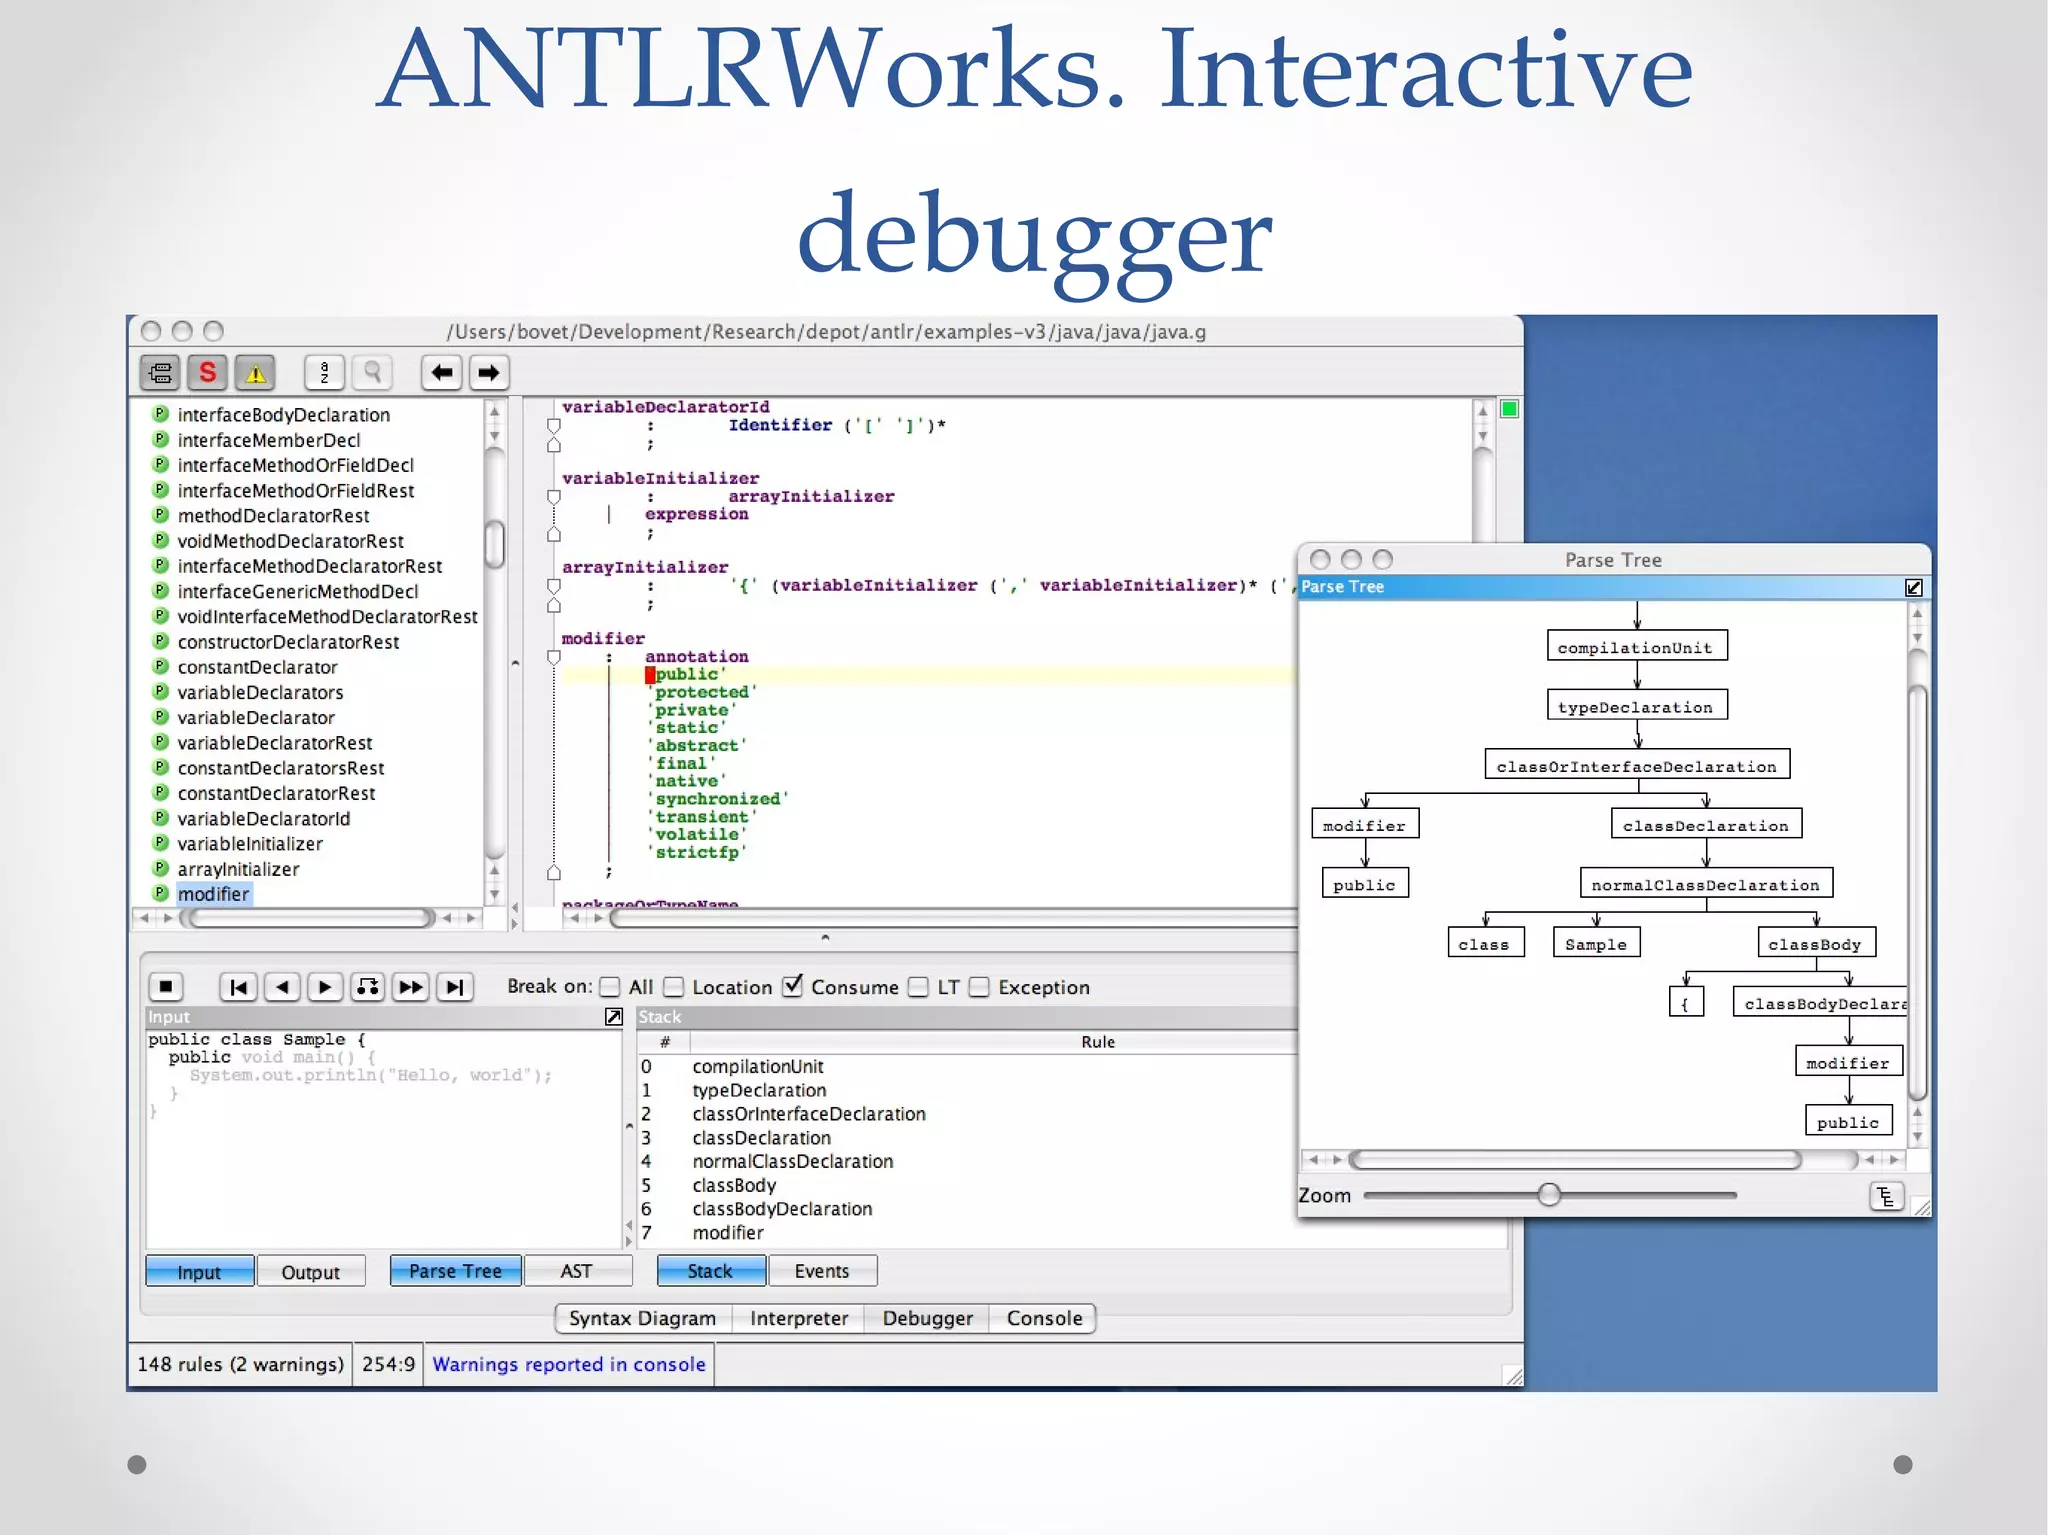Click the normalClassDeclaration tree node
The width and height of the screenshot is (2048, 1535).
point(1706,883)
